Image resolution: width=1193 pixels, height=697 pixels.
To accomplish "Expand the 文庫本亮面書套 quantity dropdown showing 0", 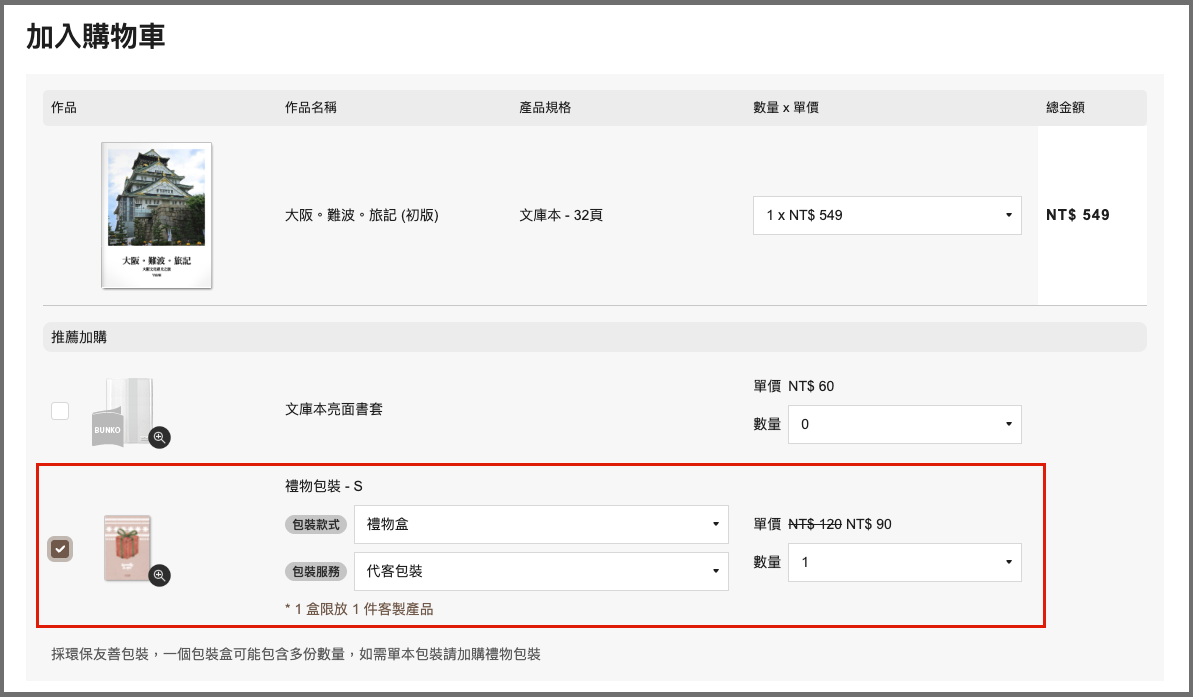I will pyautogui.click(x=904, y=424).
